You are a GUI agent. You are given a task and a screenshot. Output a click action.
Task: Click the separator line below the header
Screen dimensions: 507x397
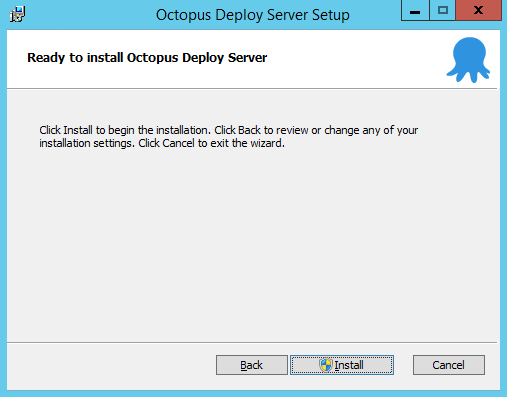[252, 89]
